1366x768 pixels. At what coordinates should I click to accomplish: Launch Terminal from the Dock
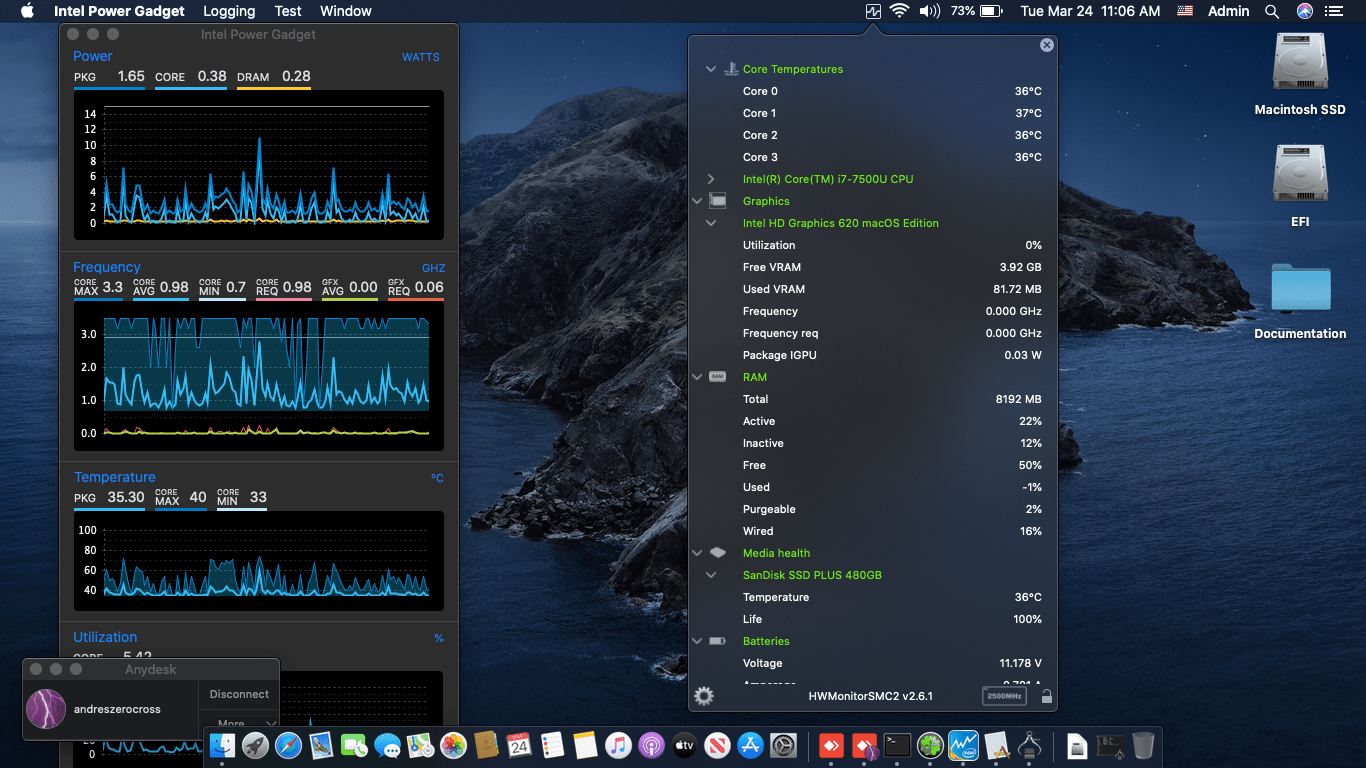coord(896,745)
